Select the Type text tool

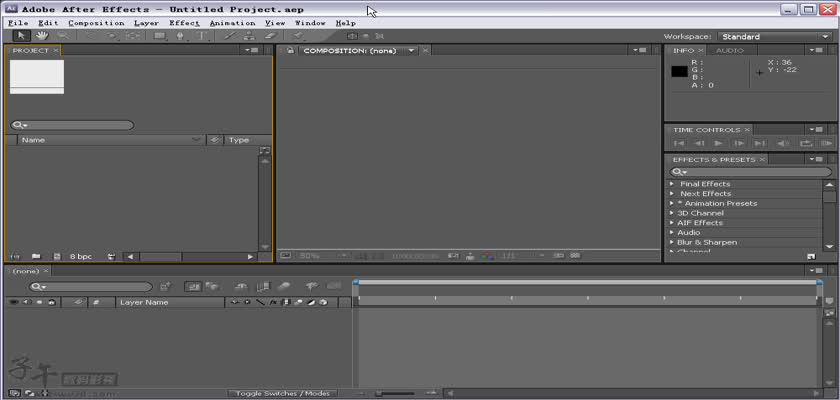pos(202,36)
